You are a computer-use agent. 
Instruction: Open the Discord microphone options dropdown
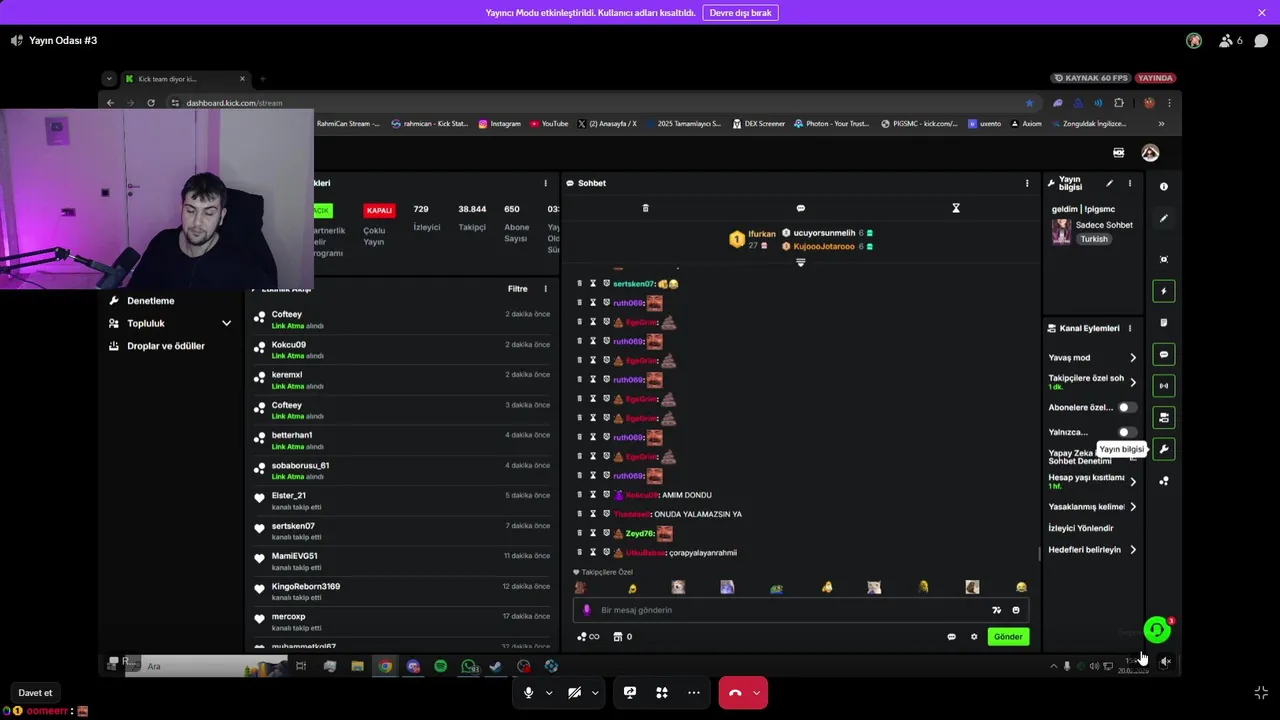[549, 693]
